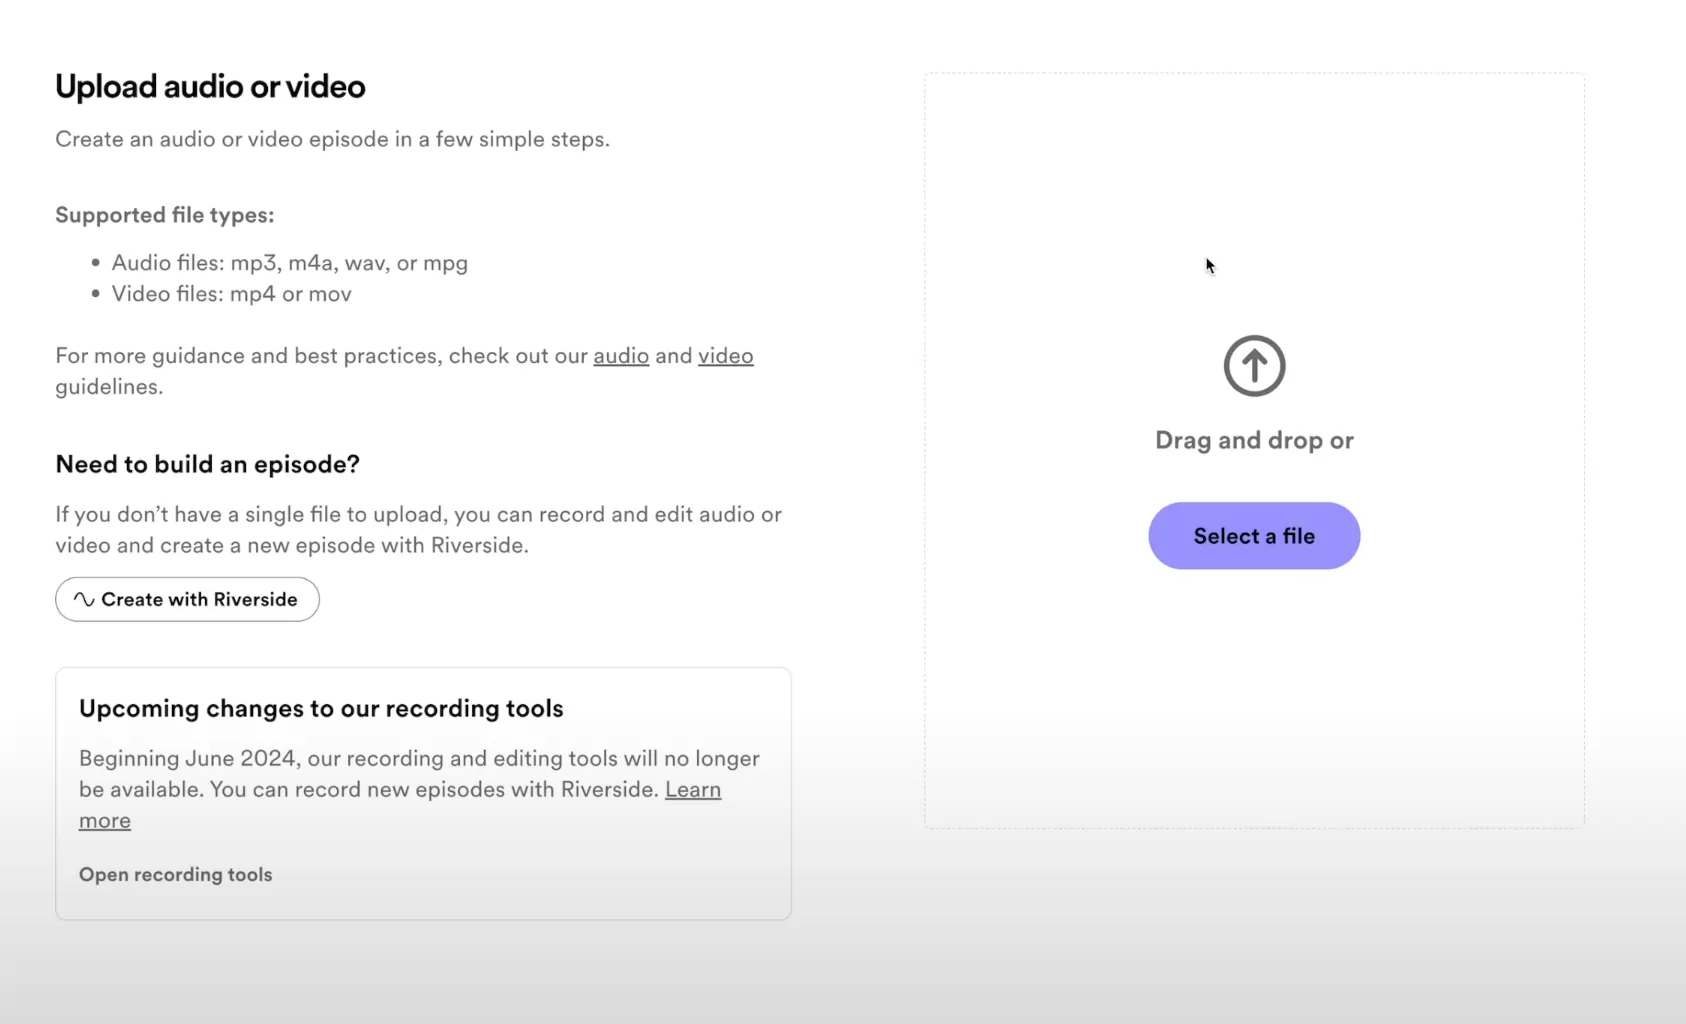
Task: Open the audio guidelines link
Action: click(621, 356)
